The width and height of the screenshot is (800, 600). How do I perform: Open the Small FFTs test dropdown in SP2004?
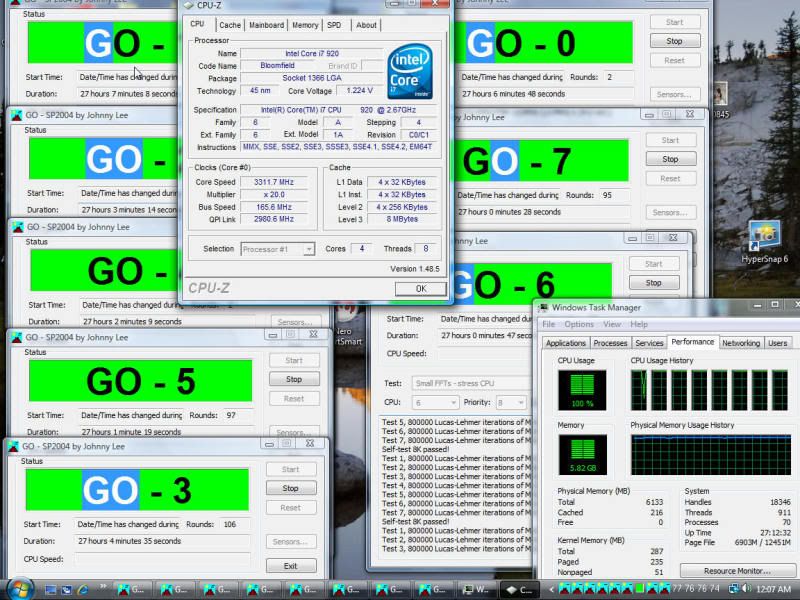click(472, 383)
